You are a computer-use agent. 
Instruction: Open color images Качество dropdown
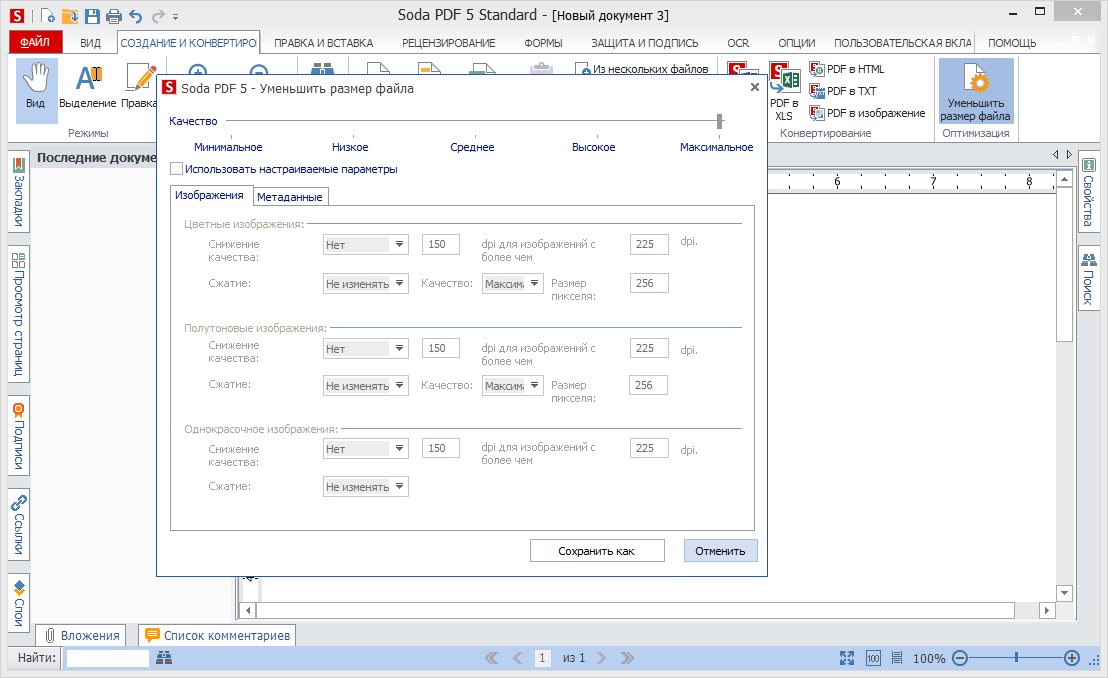point(512,284)
